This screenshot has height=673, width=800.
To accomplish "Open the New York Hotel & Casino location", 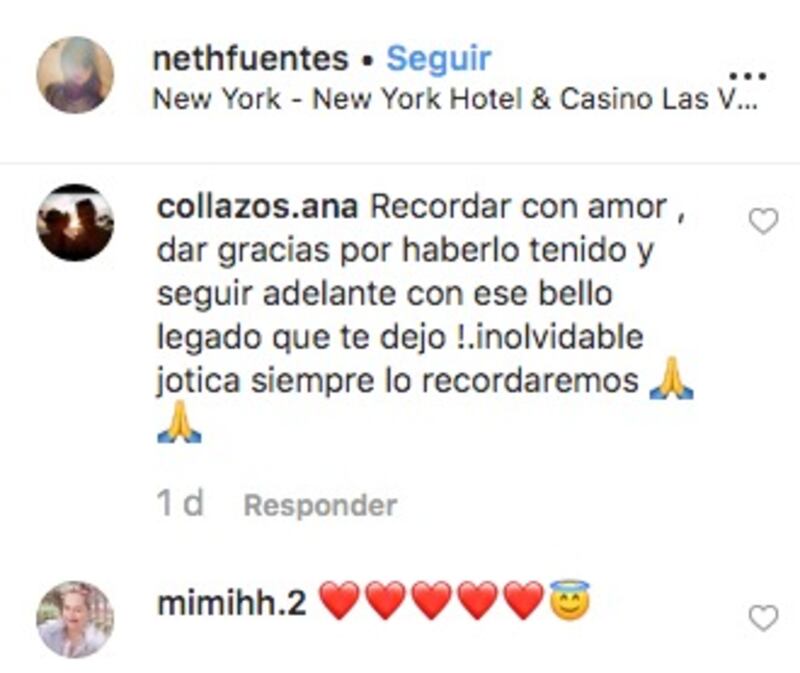I will pos(455,98).
